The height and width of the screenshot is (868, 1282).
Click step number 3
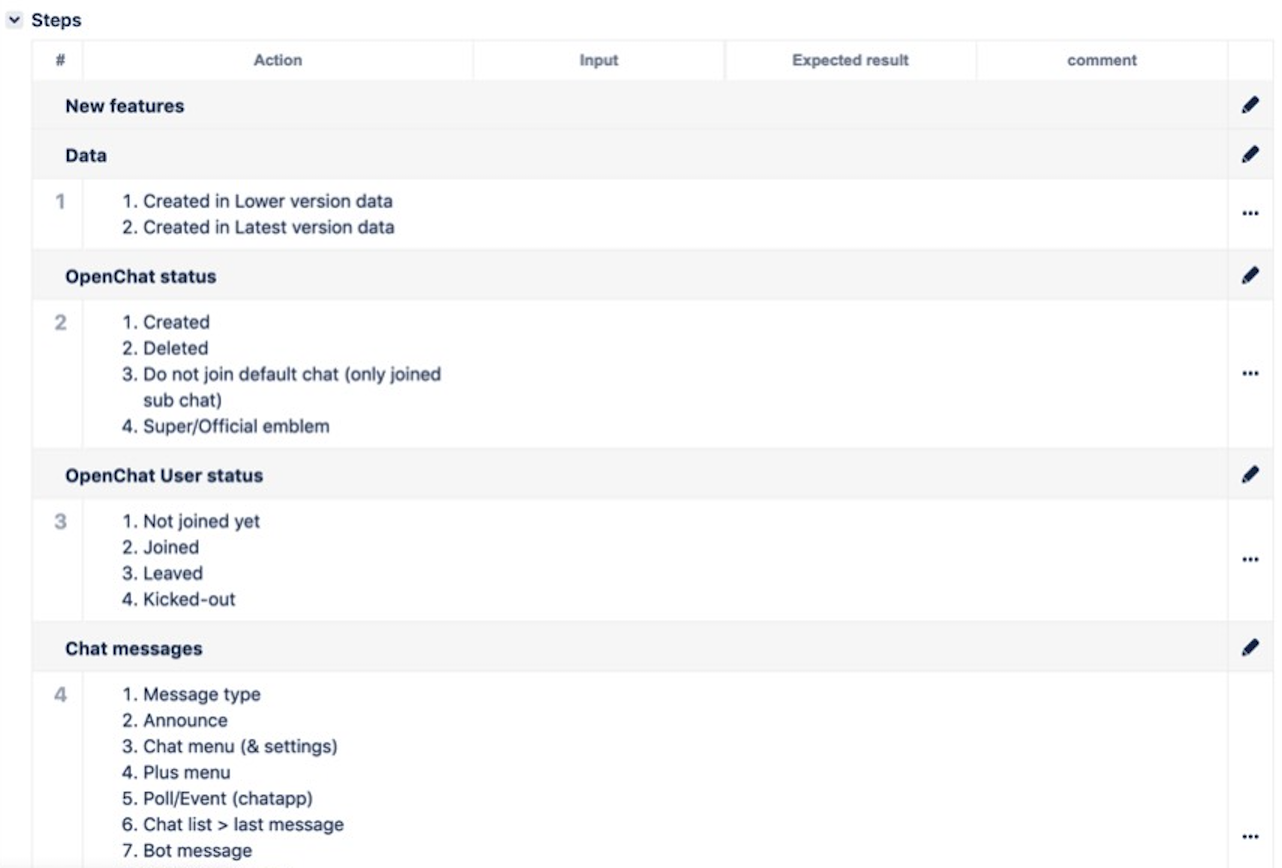60,522
